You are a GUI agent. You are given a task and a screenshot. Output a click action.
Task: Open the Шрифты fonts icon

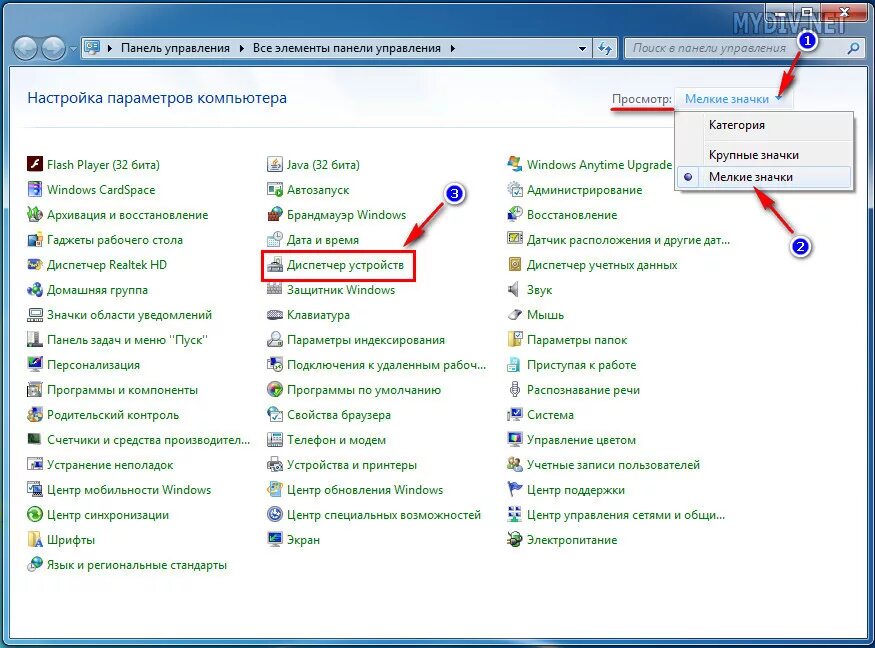[35, 540]
